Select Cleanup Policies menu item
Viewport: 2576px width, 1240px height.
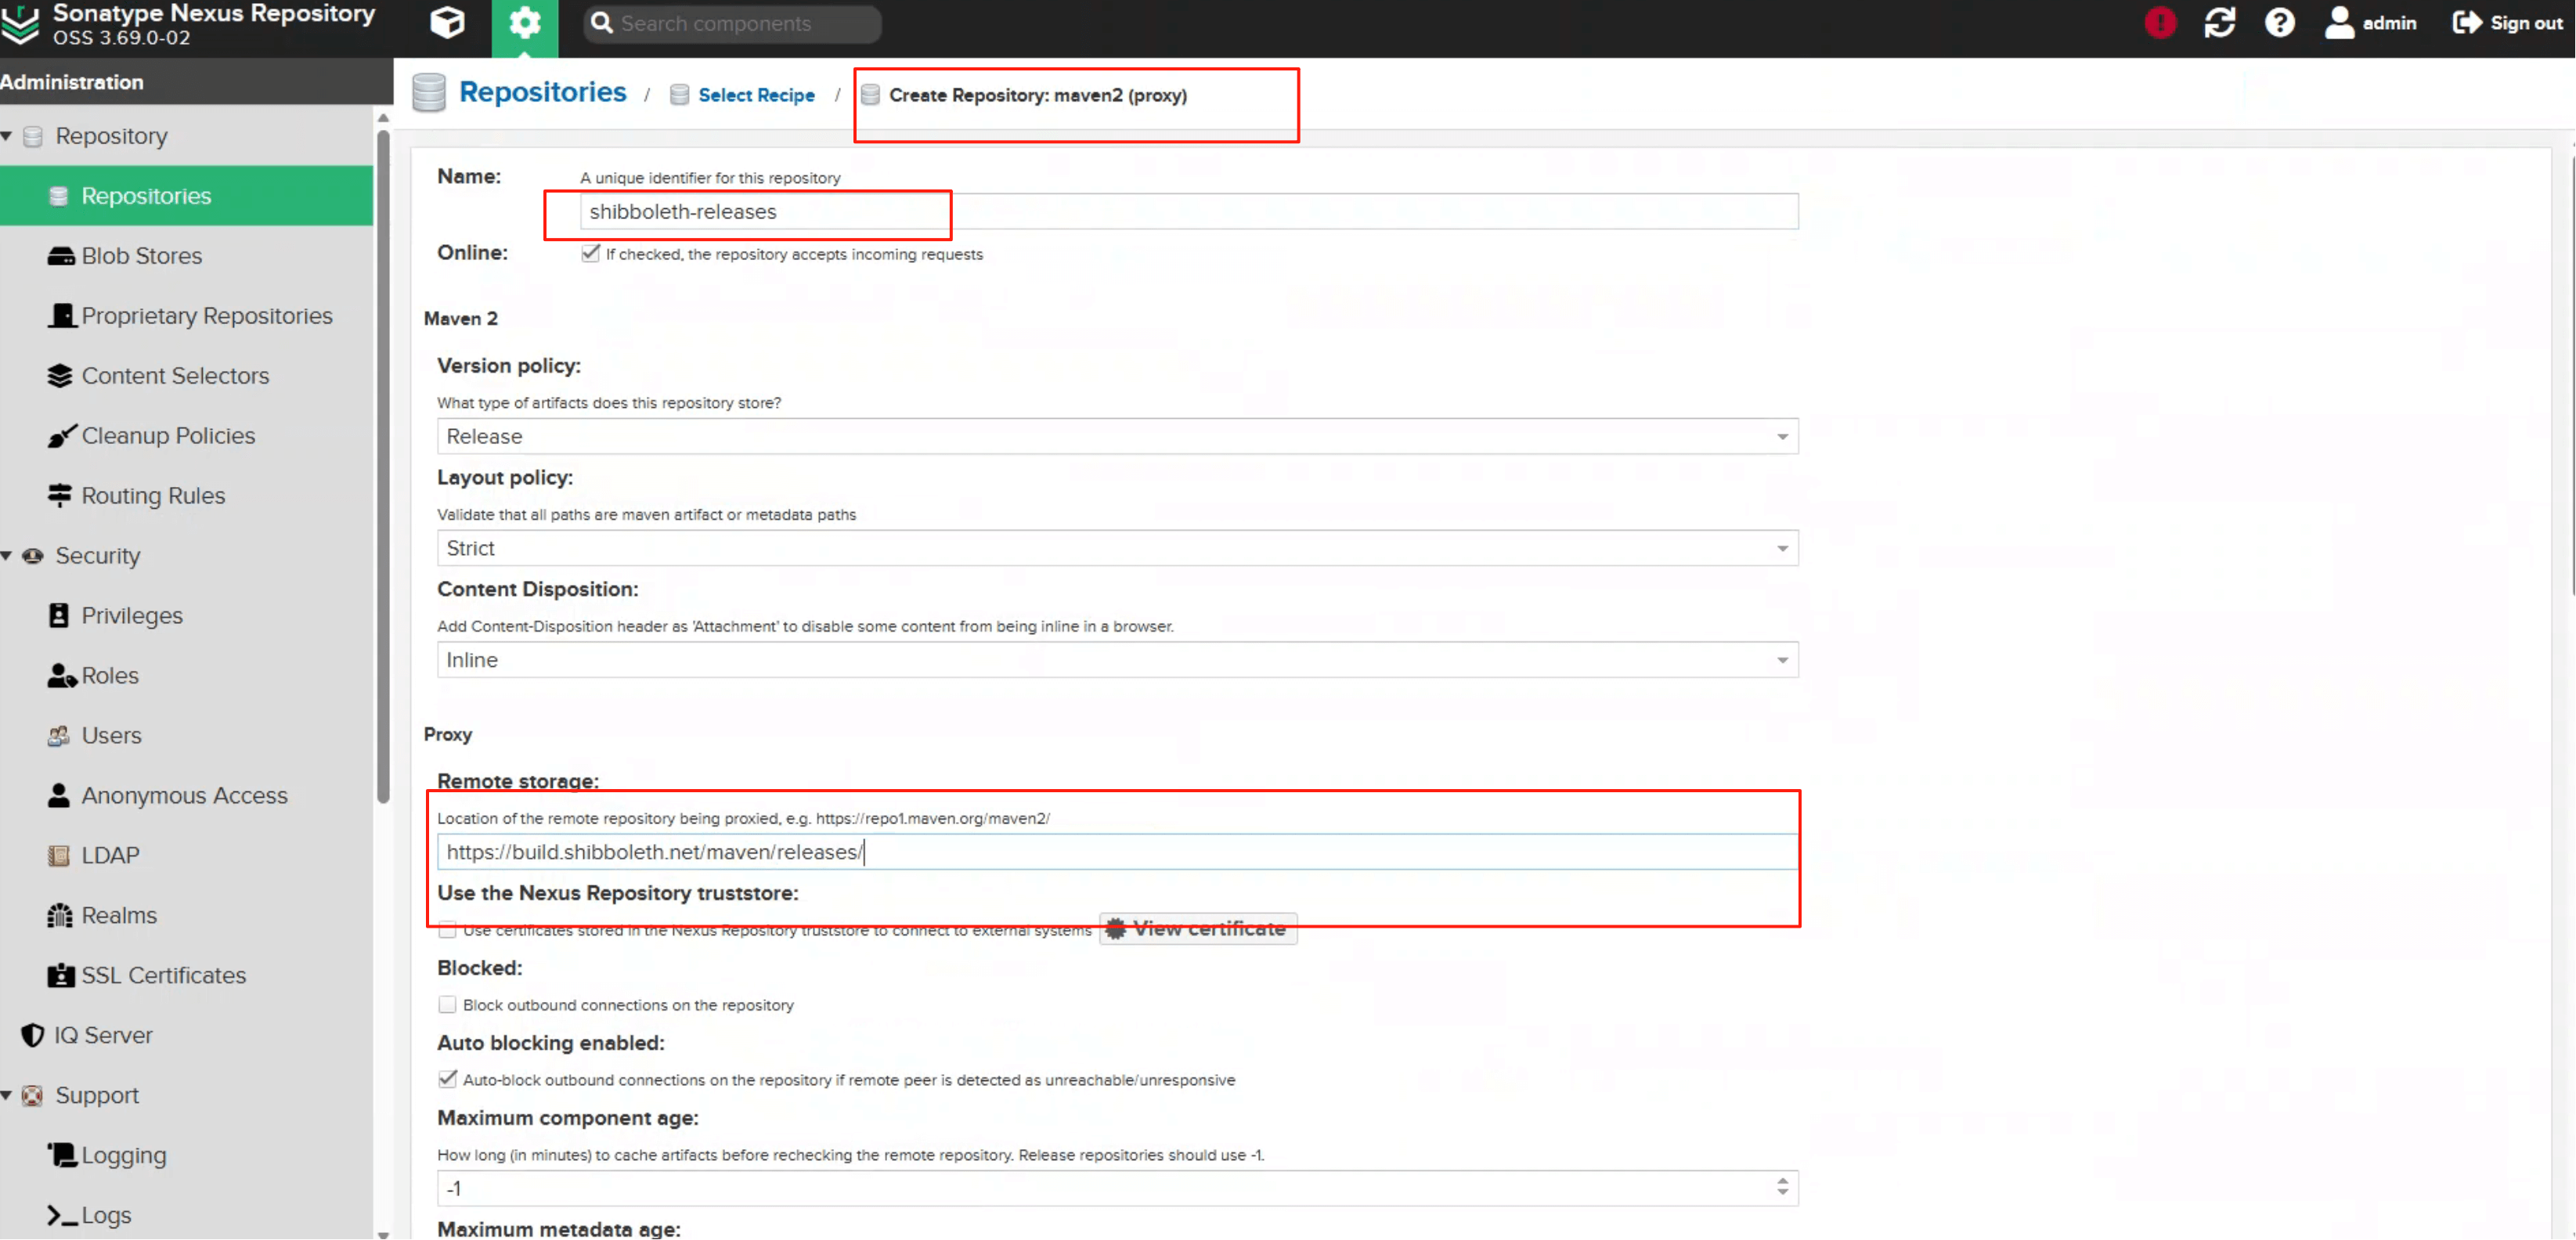[x=167, y=436]
